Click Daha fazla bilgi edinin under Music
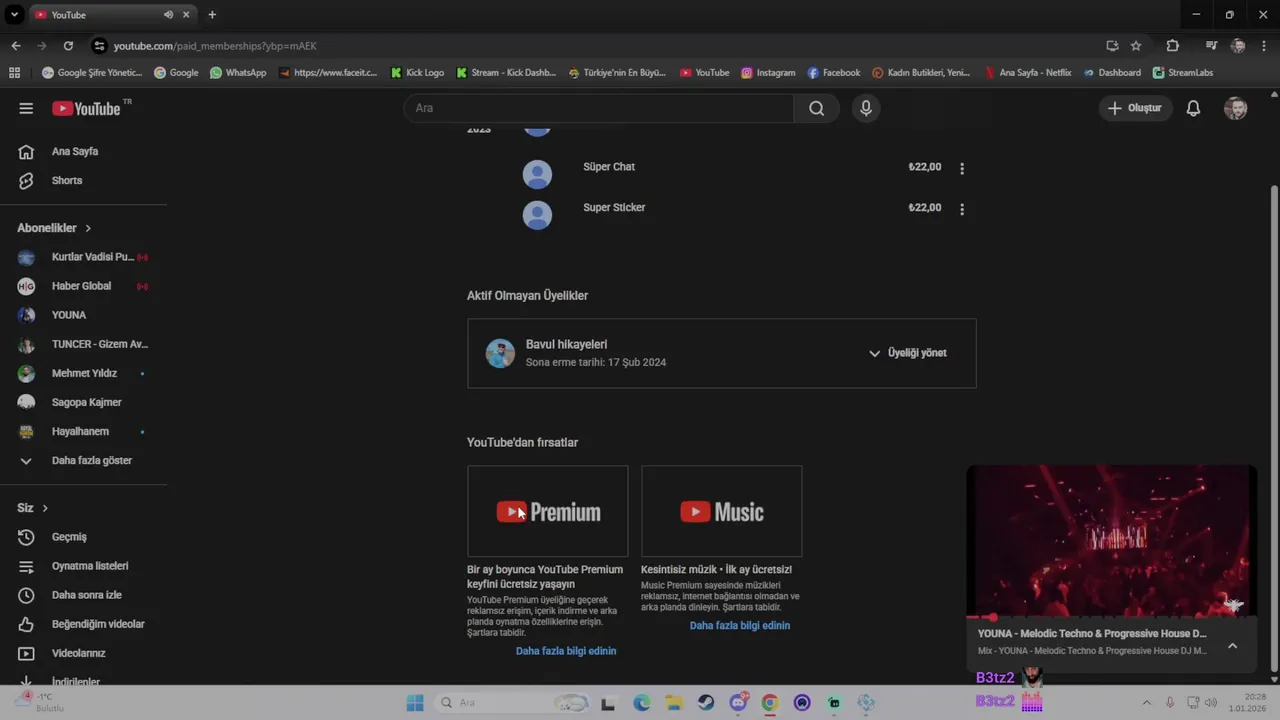 click(740, 626)
